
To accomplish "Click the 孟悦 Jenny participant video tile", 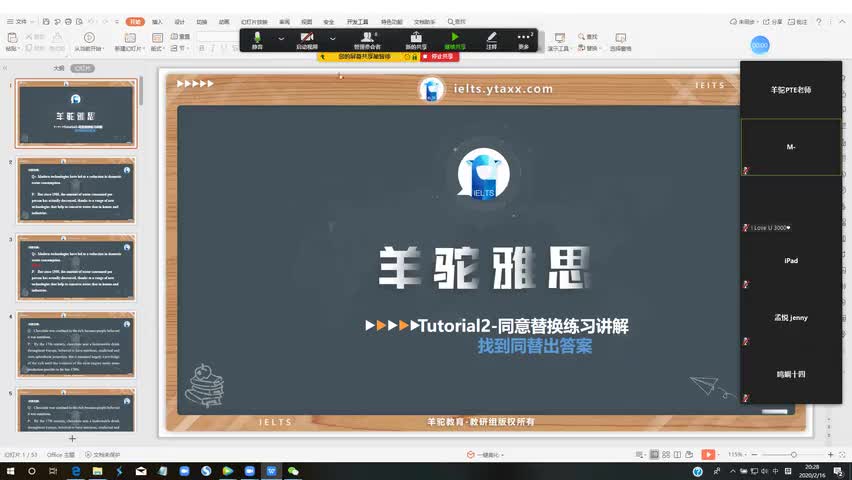I will tap(791, 317).
